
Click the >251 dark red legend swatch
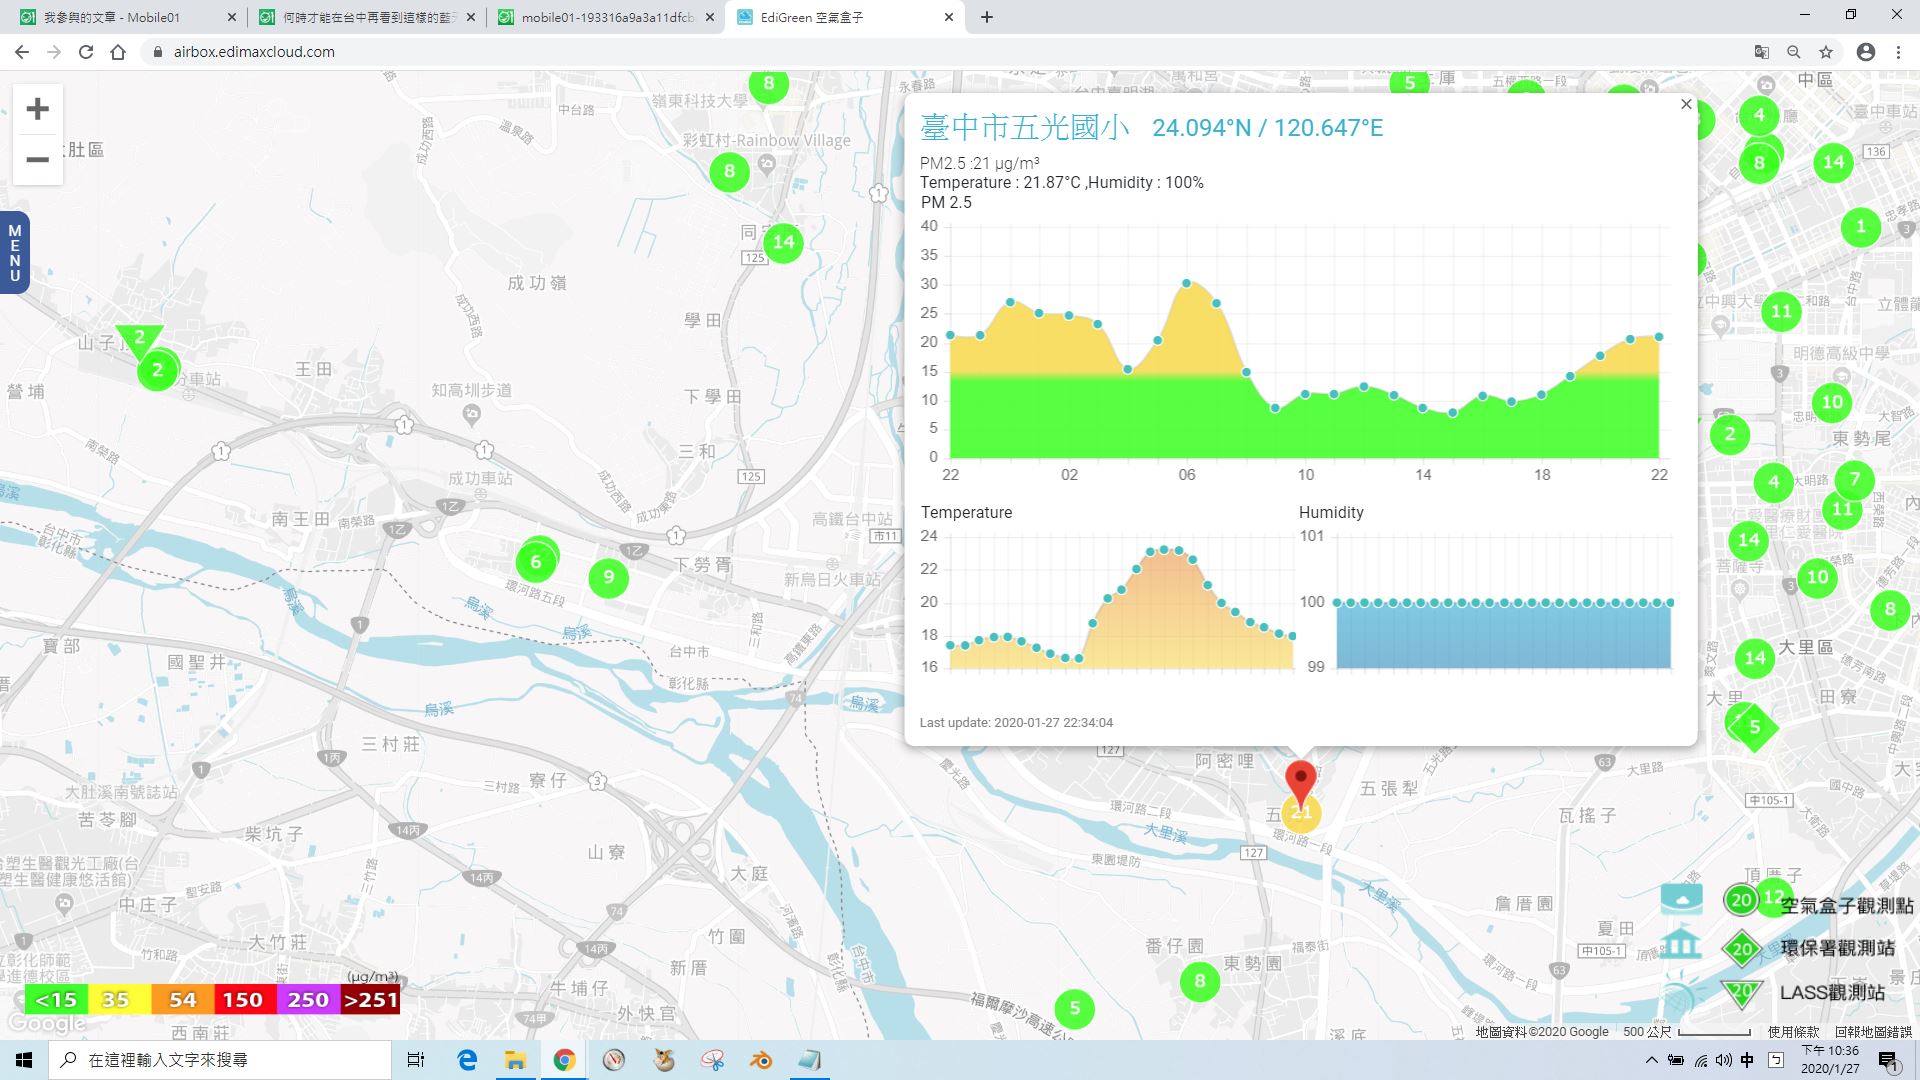tap(370, 999)
